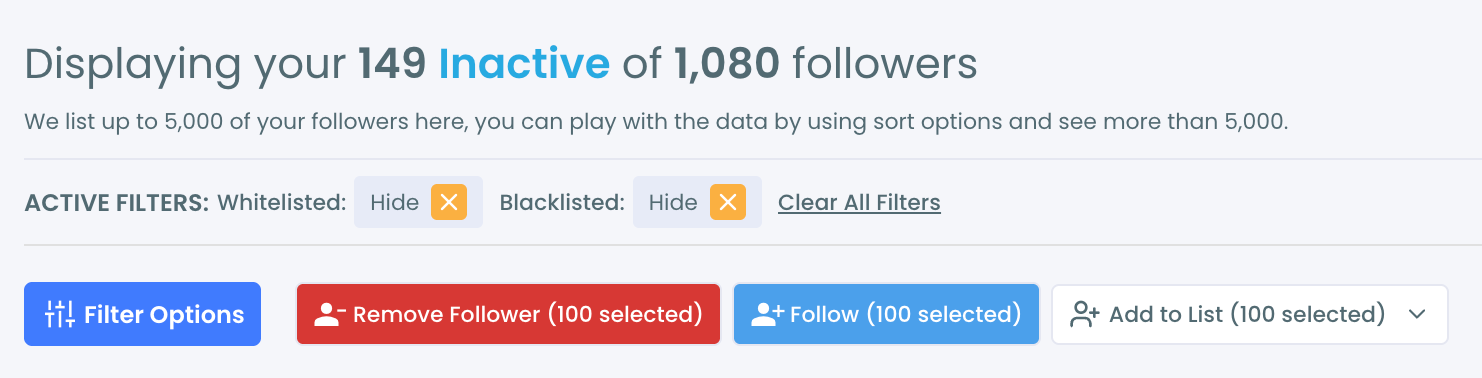Click the person-plus icon on Add to List
1482x378 pixels.
(1085, 314)
